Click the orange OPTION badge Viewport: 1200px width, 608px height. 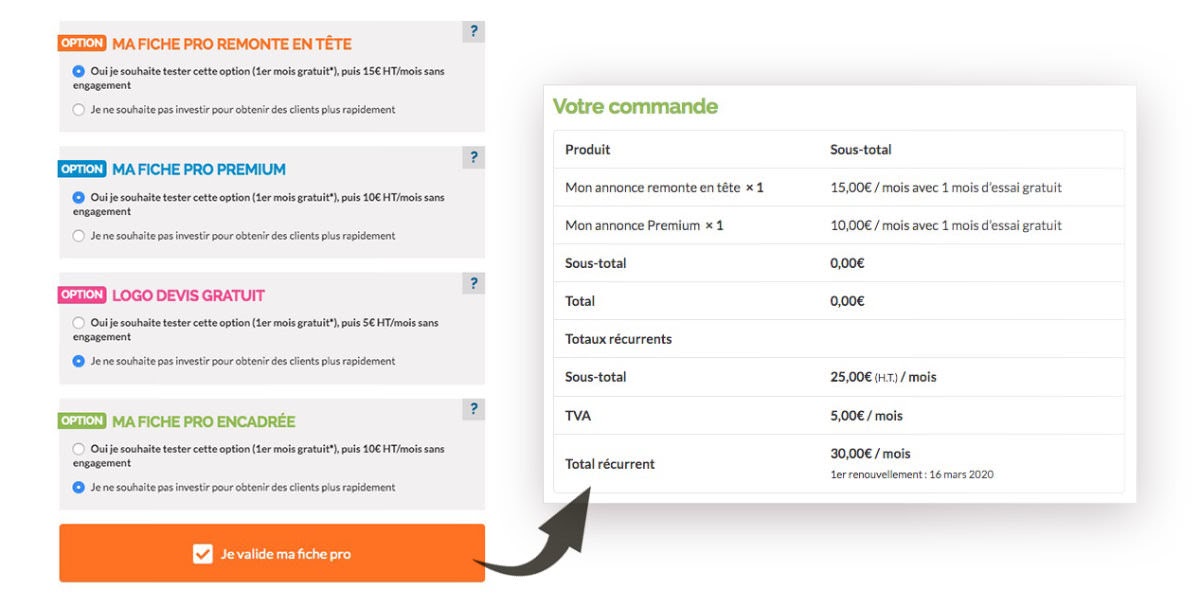[x=81, y=43]
